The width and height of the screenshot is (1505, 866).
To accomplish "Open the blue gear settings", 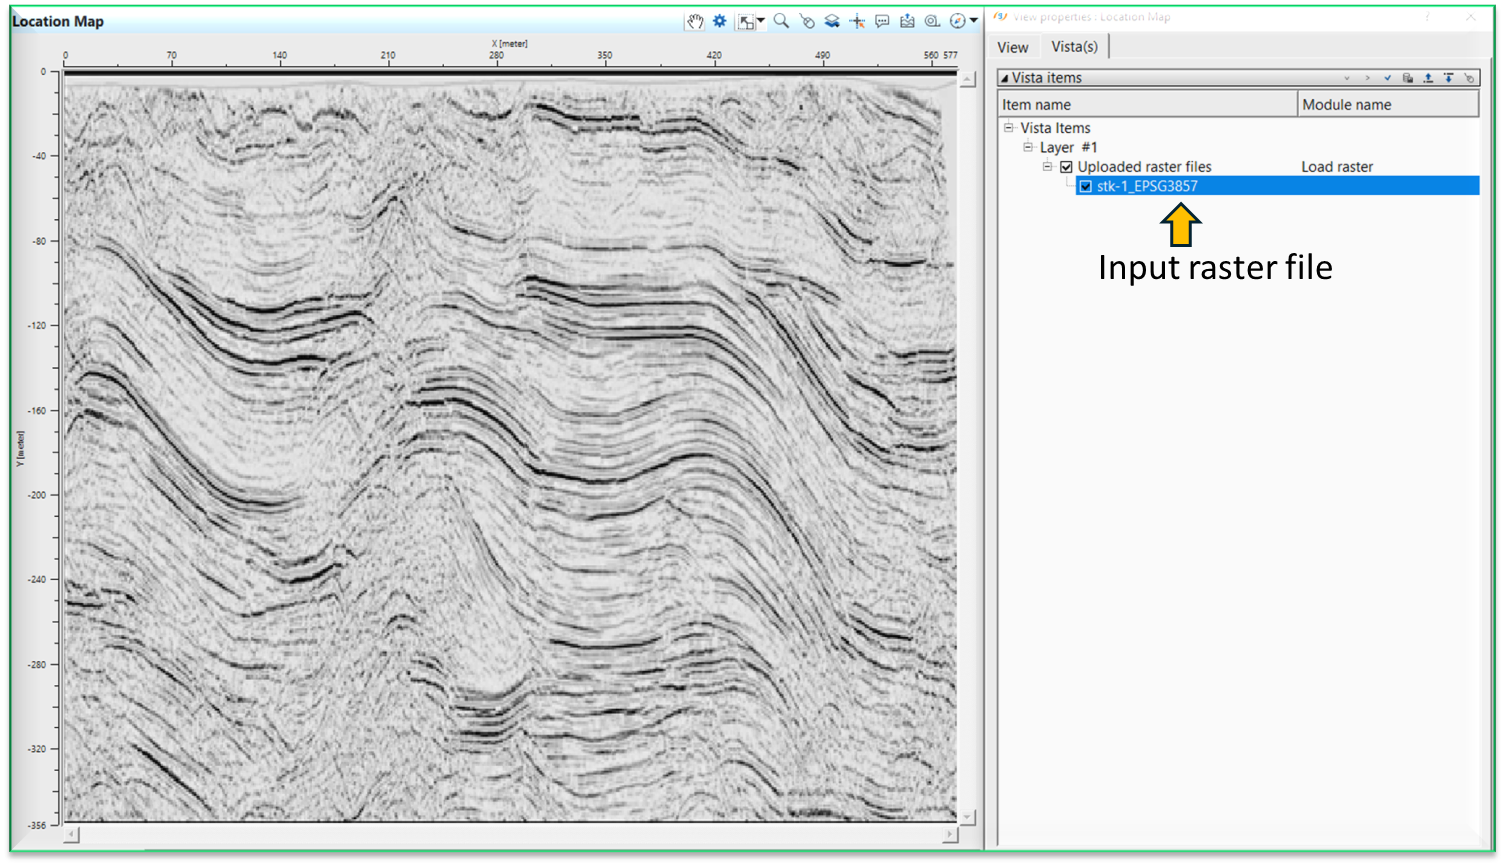I will point(719,21).
